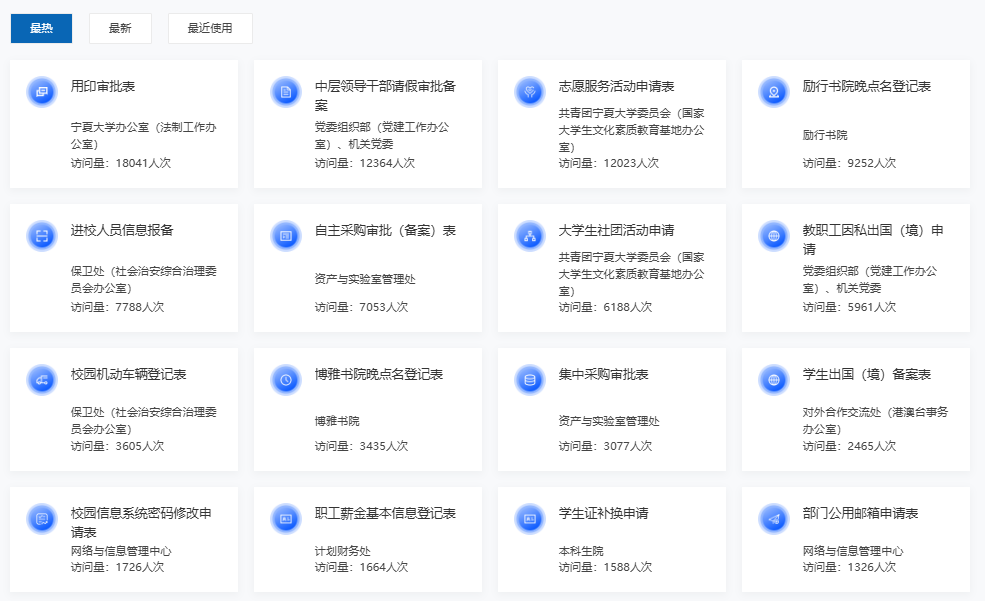This screenshot has width=985, height=601.
Task: Select the 最近使用 tab
Action: (x=210, y=28)
